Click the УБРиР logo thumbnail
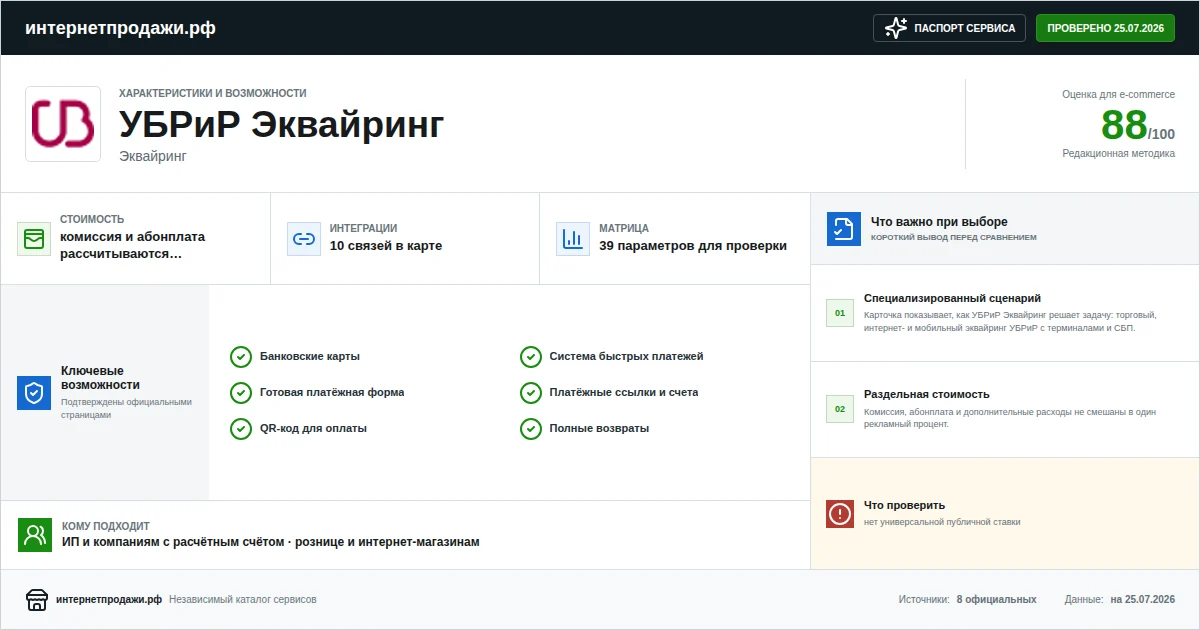 tap(63, 124)
